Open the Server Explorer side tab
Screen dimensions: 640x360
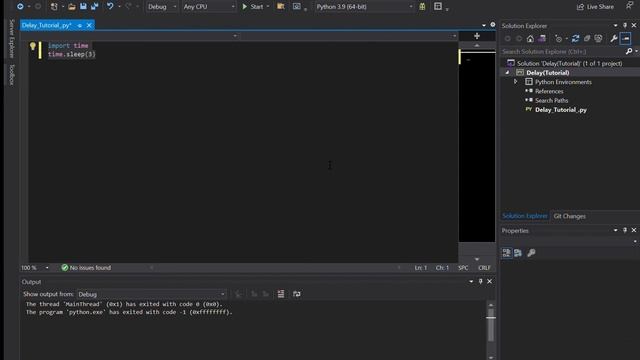[x=12, y=38]
